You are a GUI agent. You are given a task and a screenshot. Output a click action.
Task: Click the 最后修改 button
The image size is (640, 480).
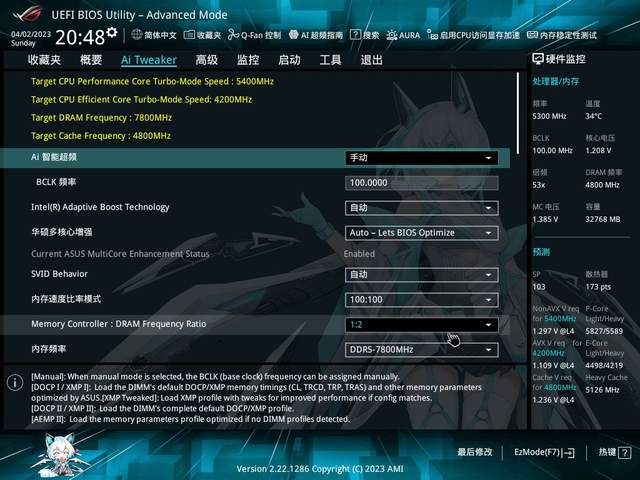pos(475,452)
